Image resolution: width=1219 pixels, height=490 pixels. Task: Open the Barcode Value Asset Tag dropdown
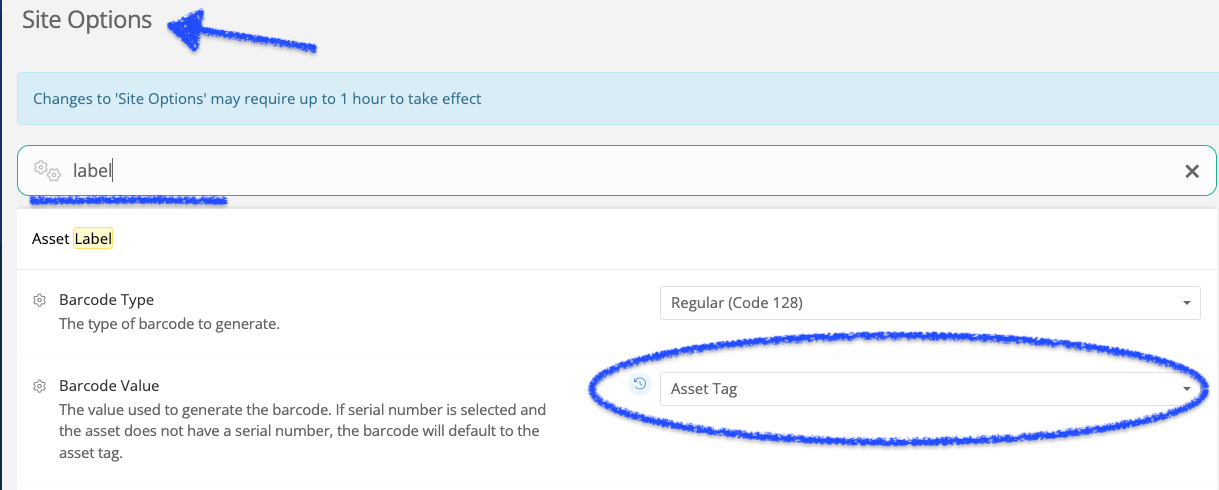tap(930, 389)
